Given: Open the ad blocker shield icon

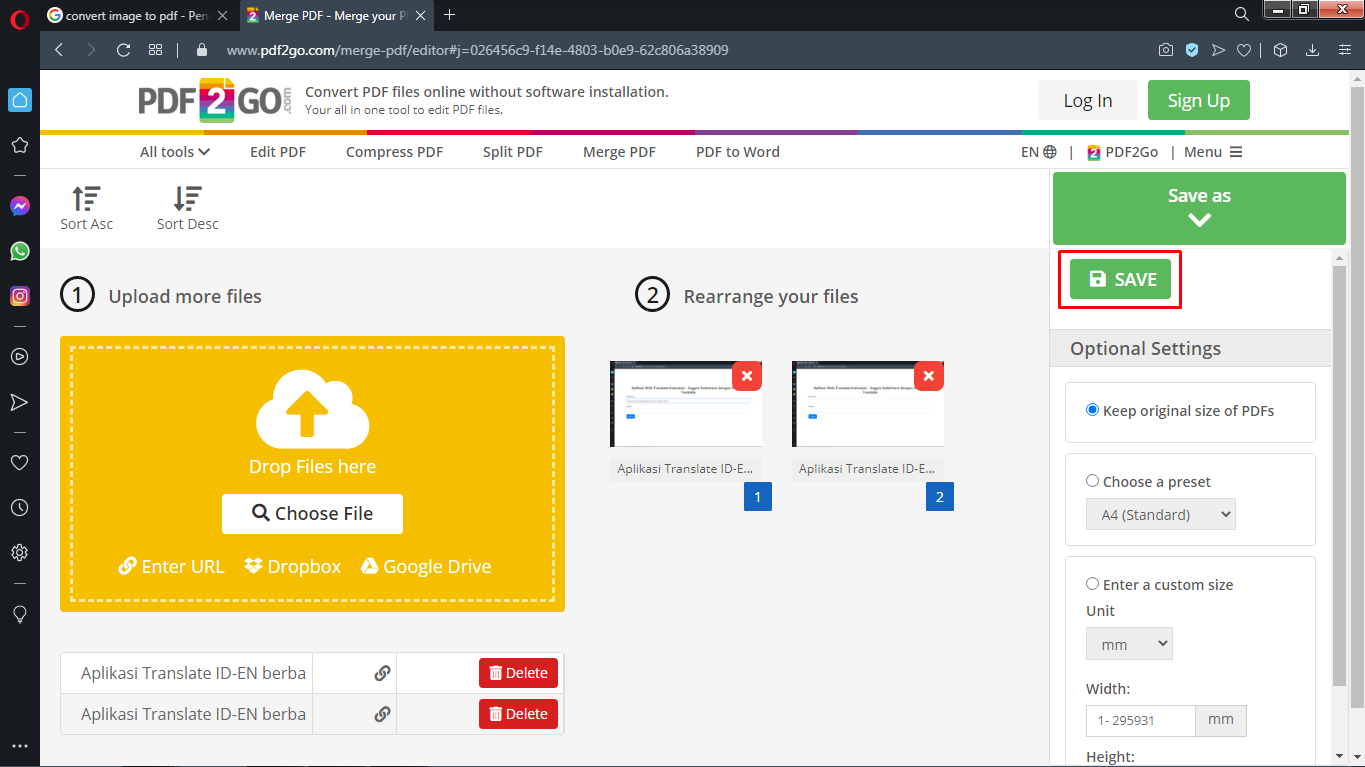Looking at the screenshot, I should click(x=1192, y=50).
